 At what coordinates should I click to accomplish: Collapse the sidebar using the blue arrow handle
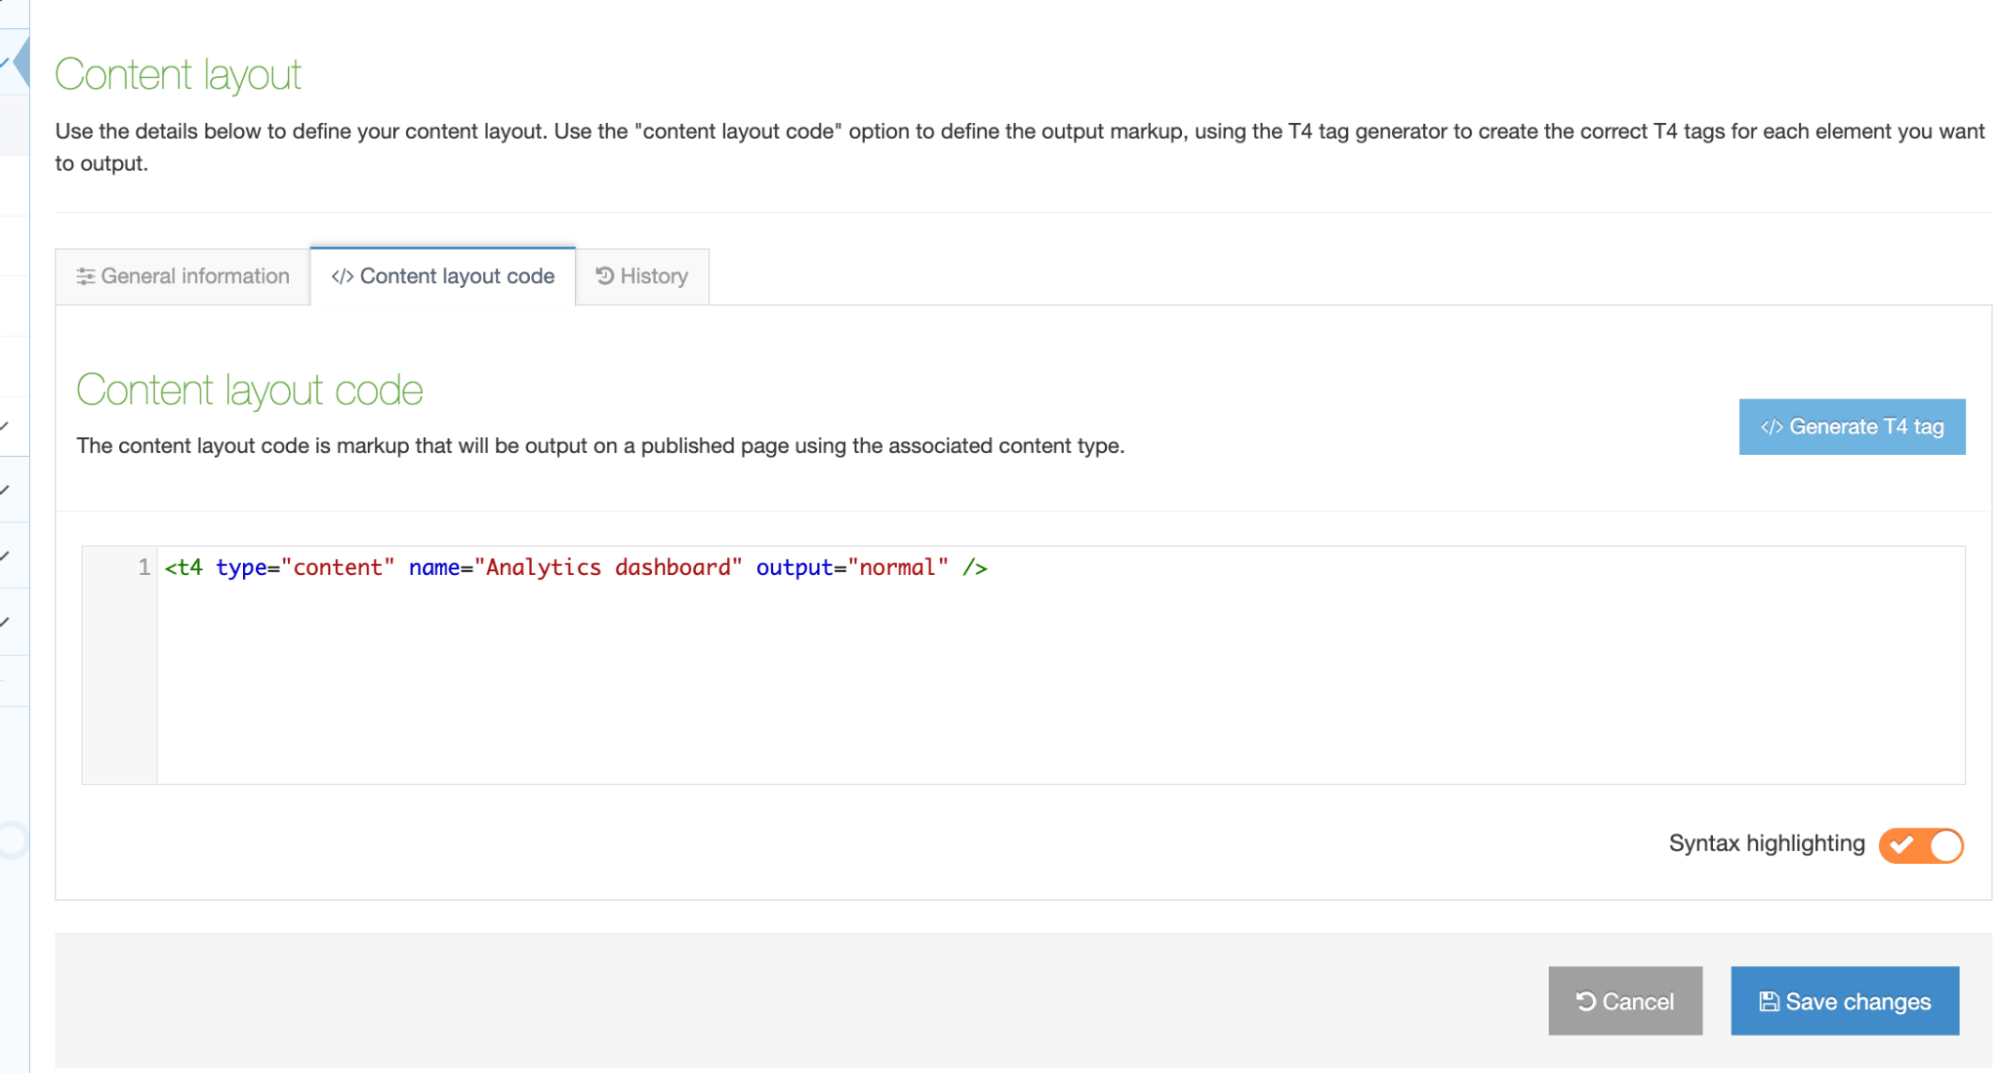pyautogui.click(x=20, y=62)
